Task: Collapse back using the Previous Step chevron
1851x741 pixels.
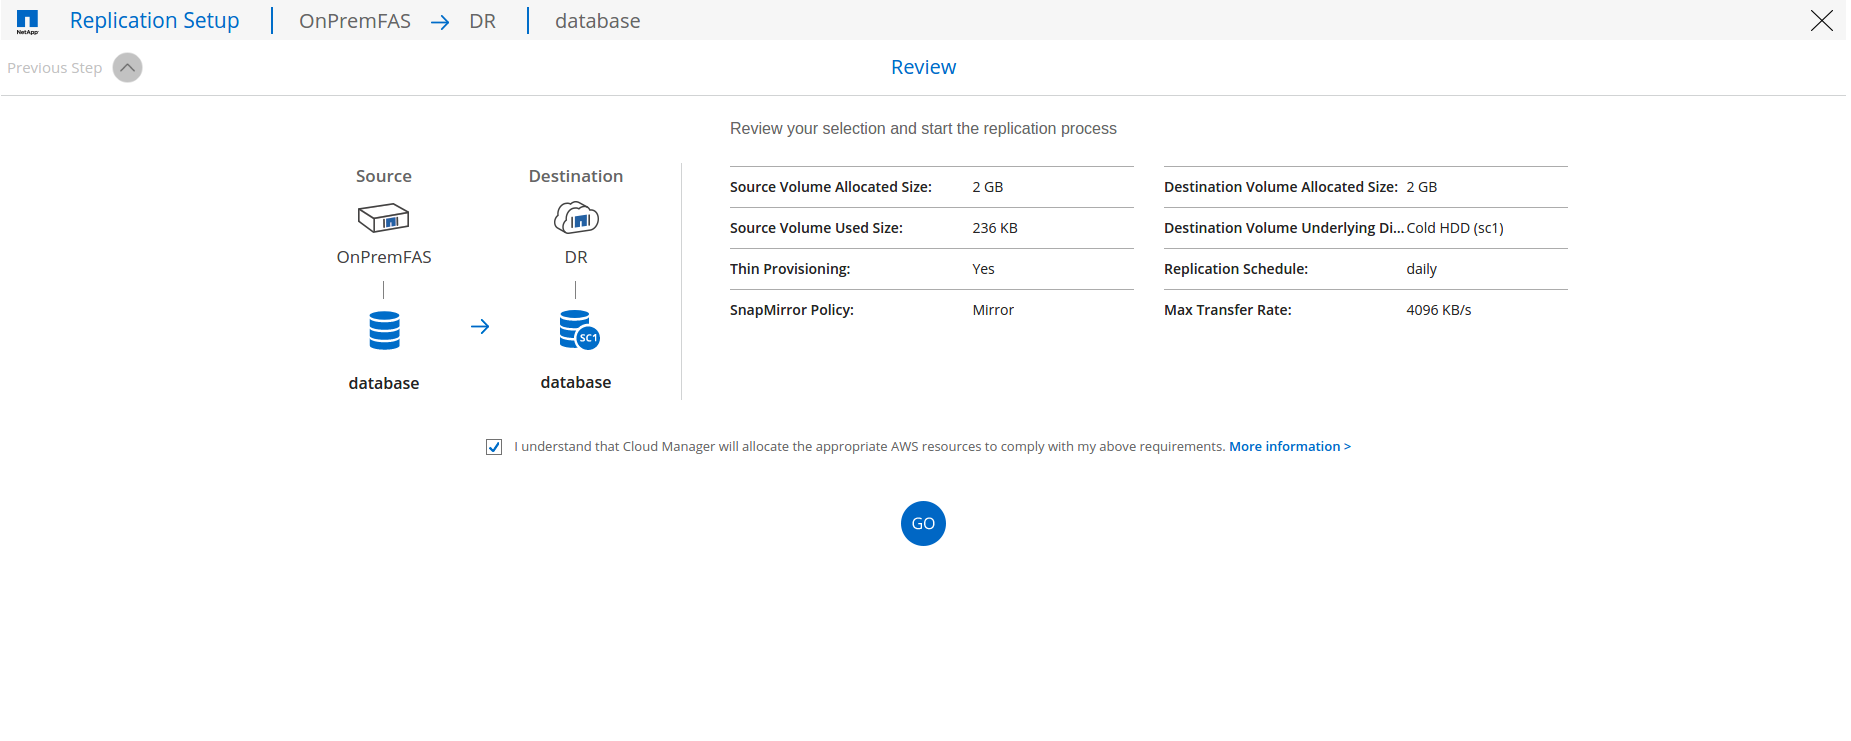Action: (127, 68)
